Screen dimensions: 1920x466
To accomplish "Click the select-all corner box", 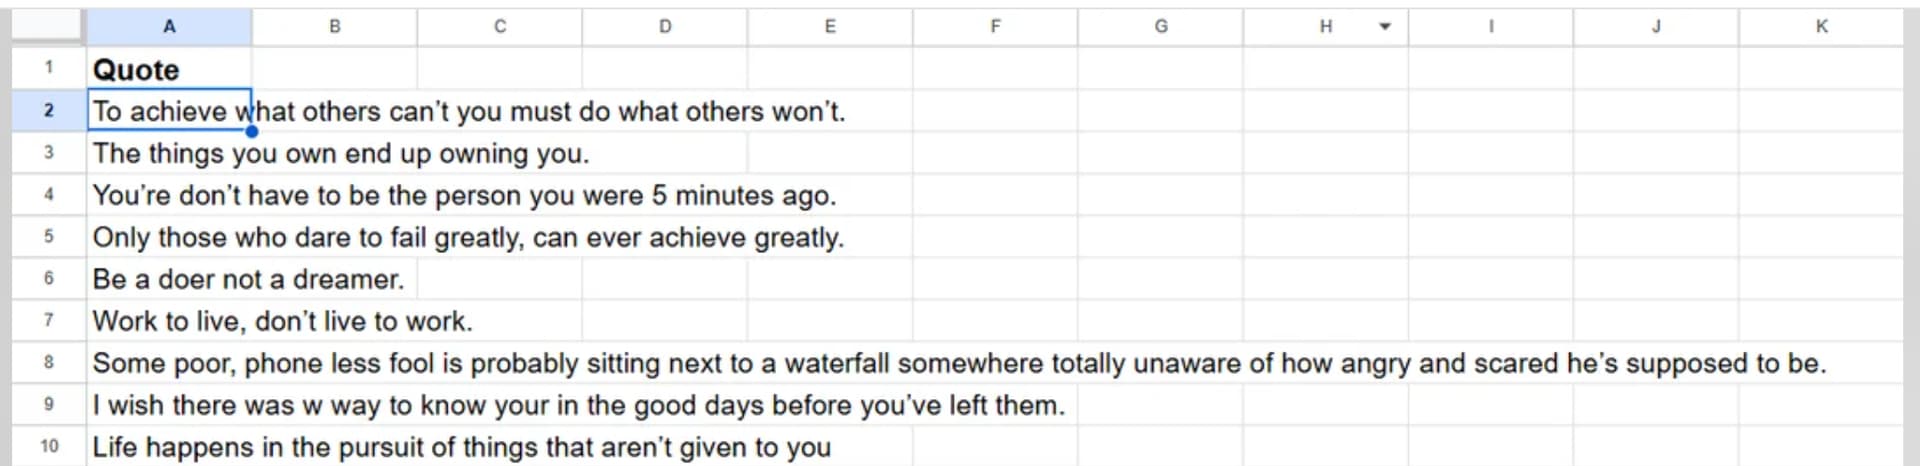I will (47, 27).
